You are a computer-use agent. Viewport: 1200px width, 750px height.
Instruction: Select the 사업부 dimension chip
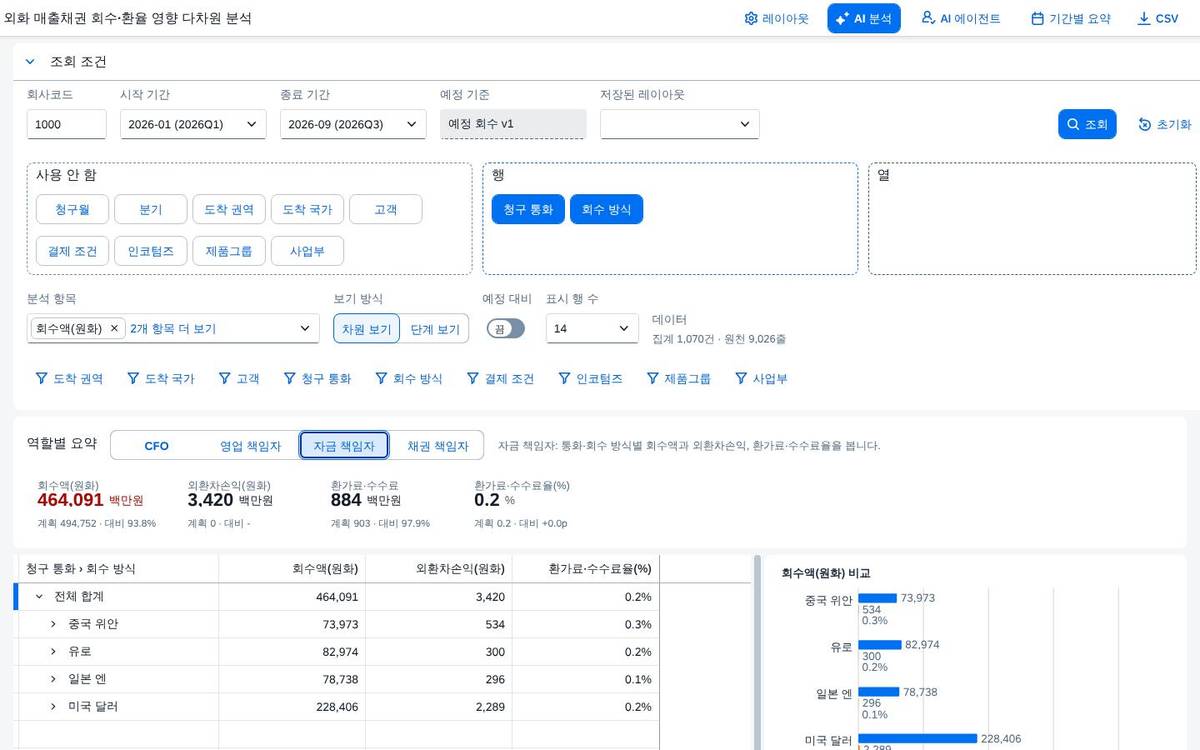coord(308,251)
